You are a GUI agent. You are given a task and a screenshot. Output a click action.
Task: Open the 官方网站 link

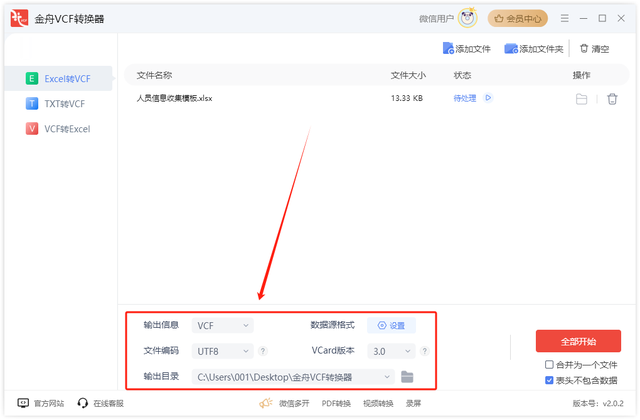pyautogui.click(x=49, y=404)
